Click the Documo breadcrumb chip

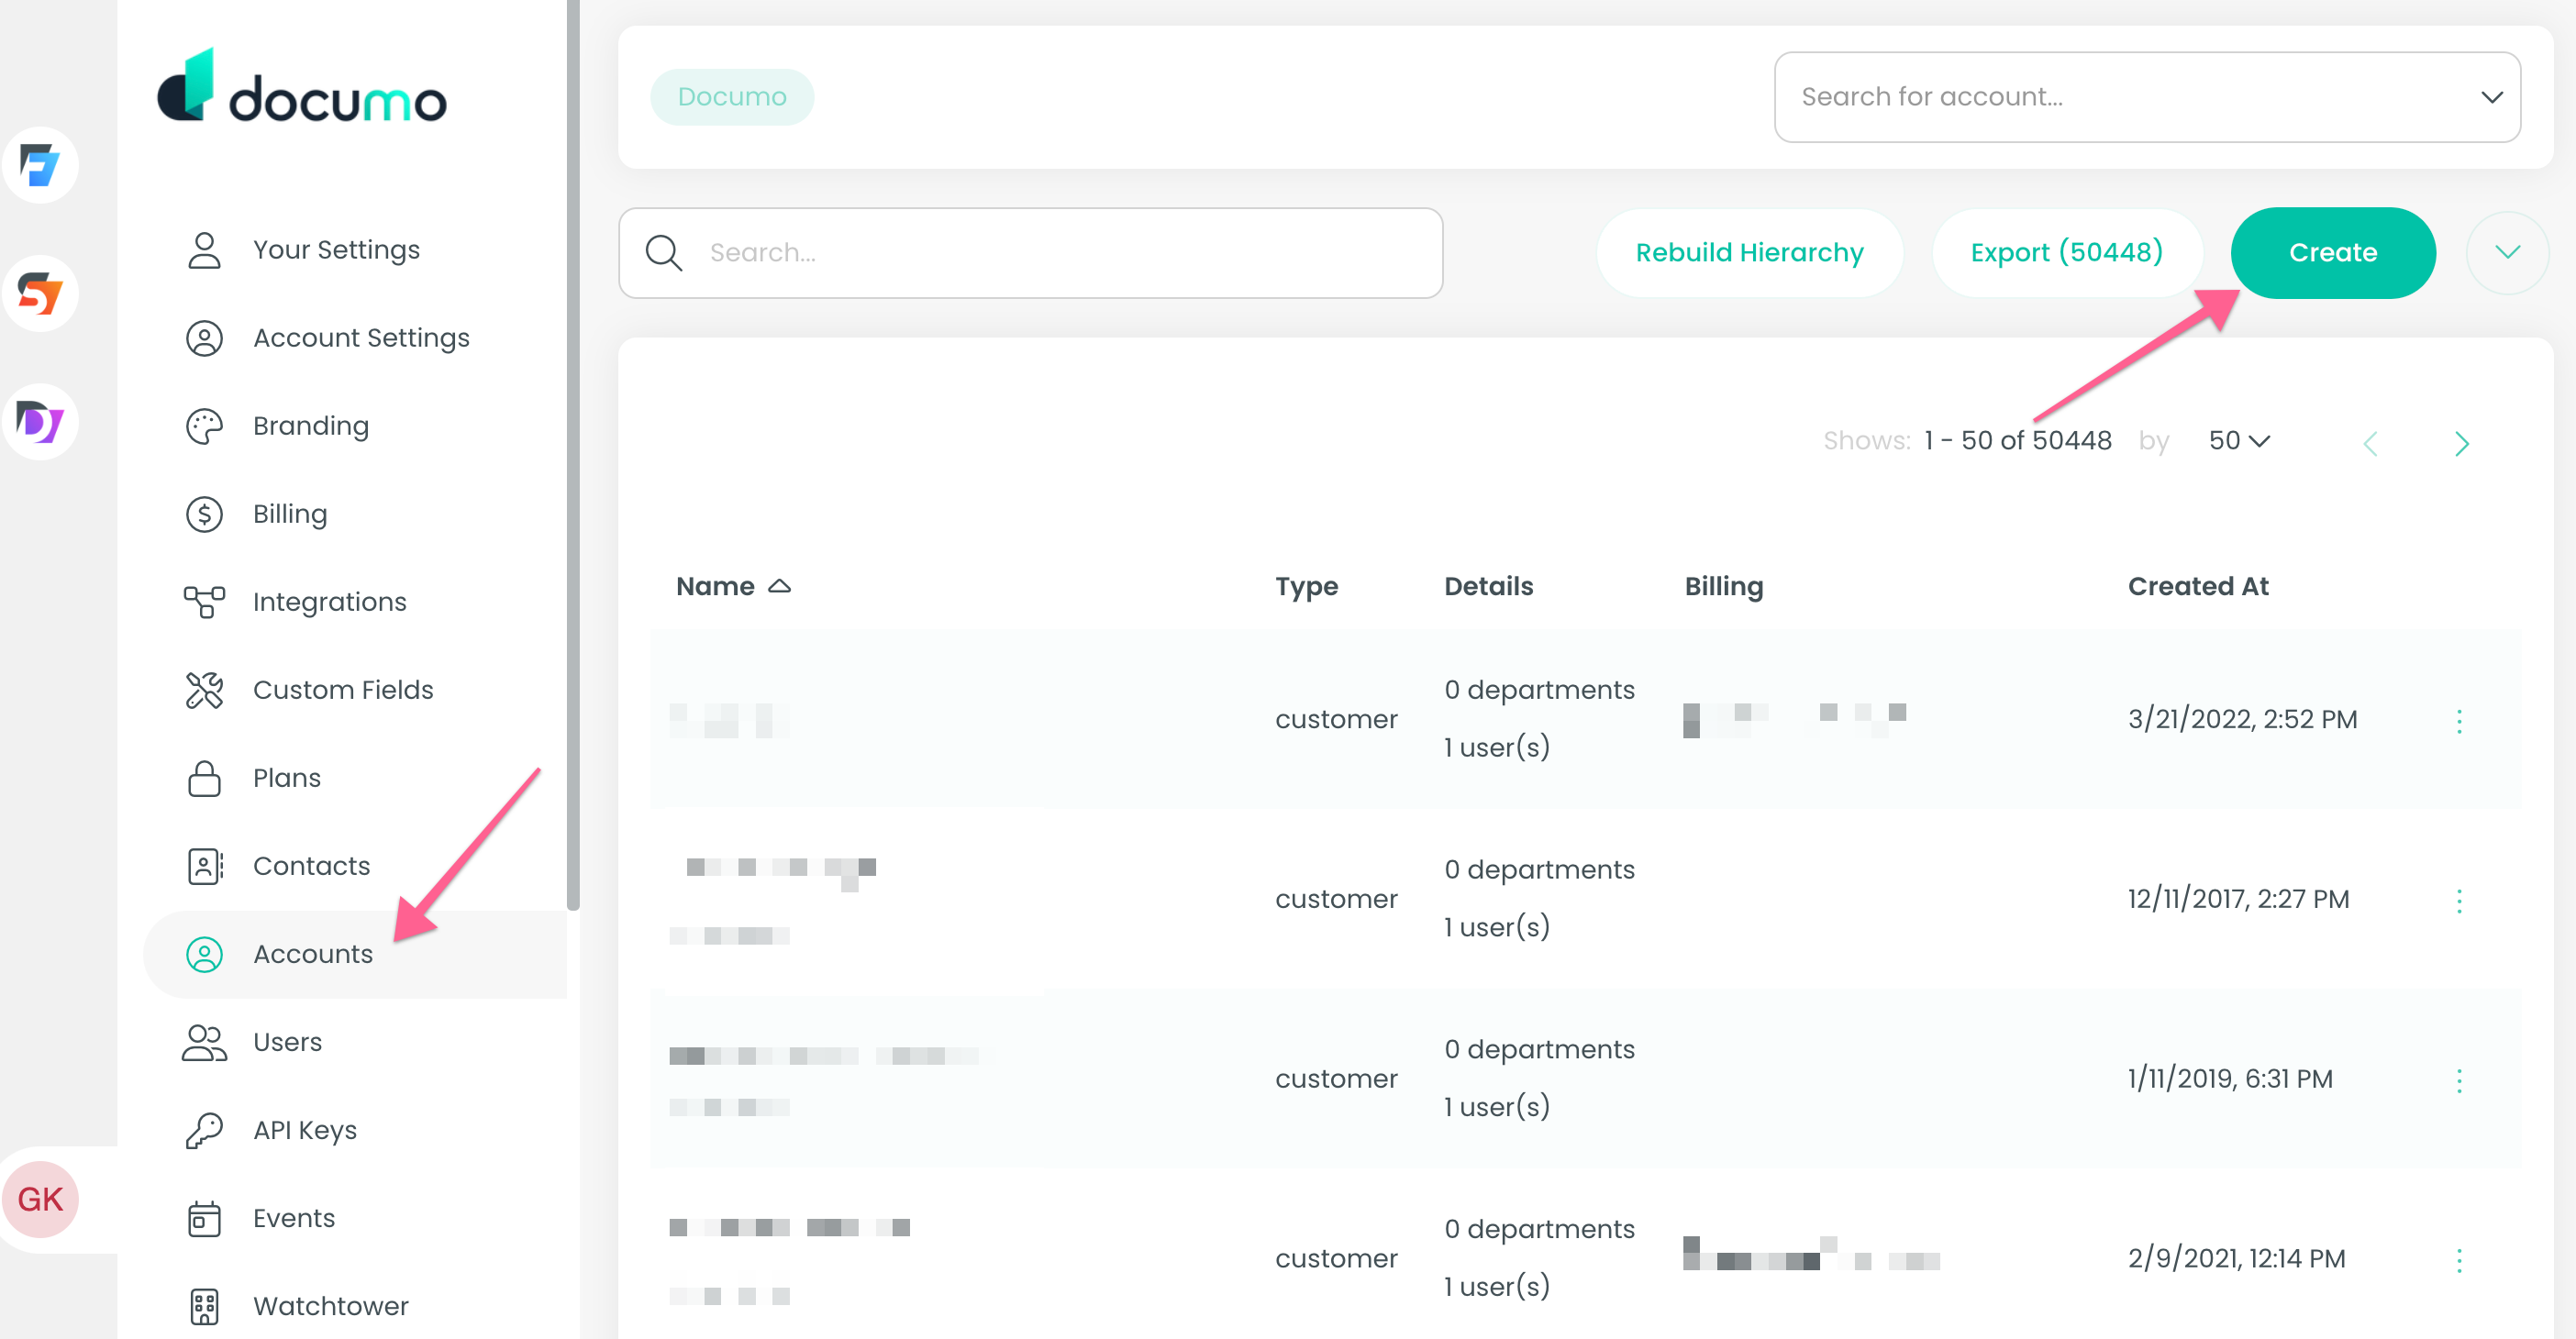pos(732,96)
